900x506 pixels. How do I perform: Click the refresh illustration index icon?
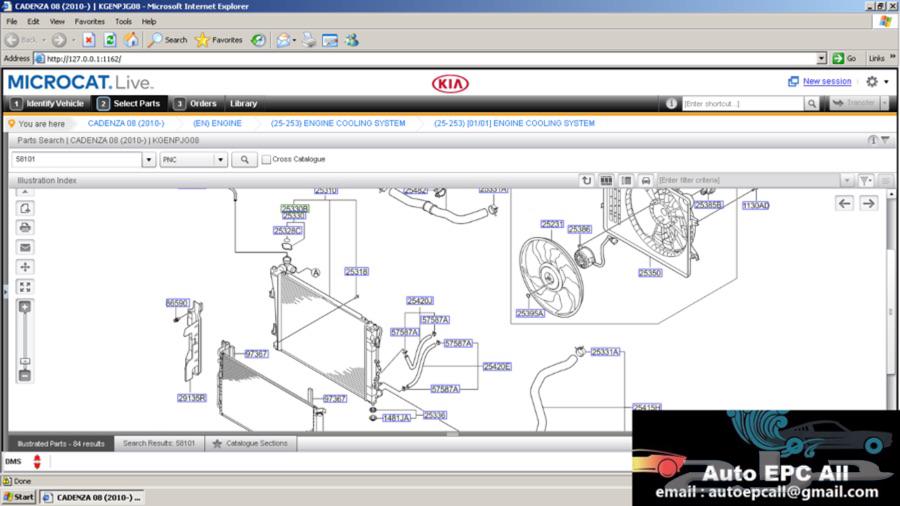pos(586,180)
